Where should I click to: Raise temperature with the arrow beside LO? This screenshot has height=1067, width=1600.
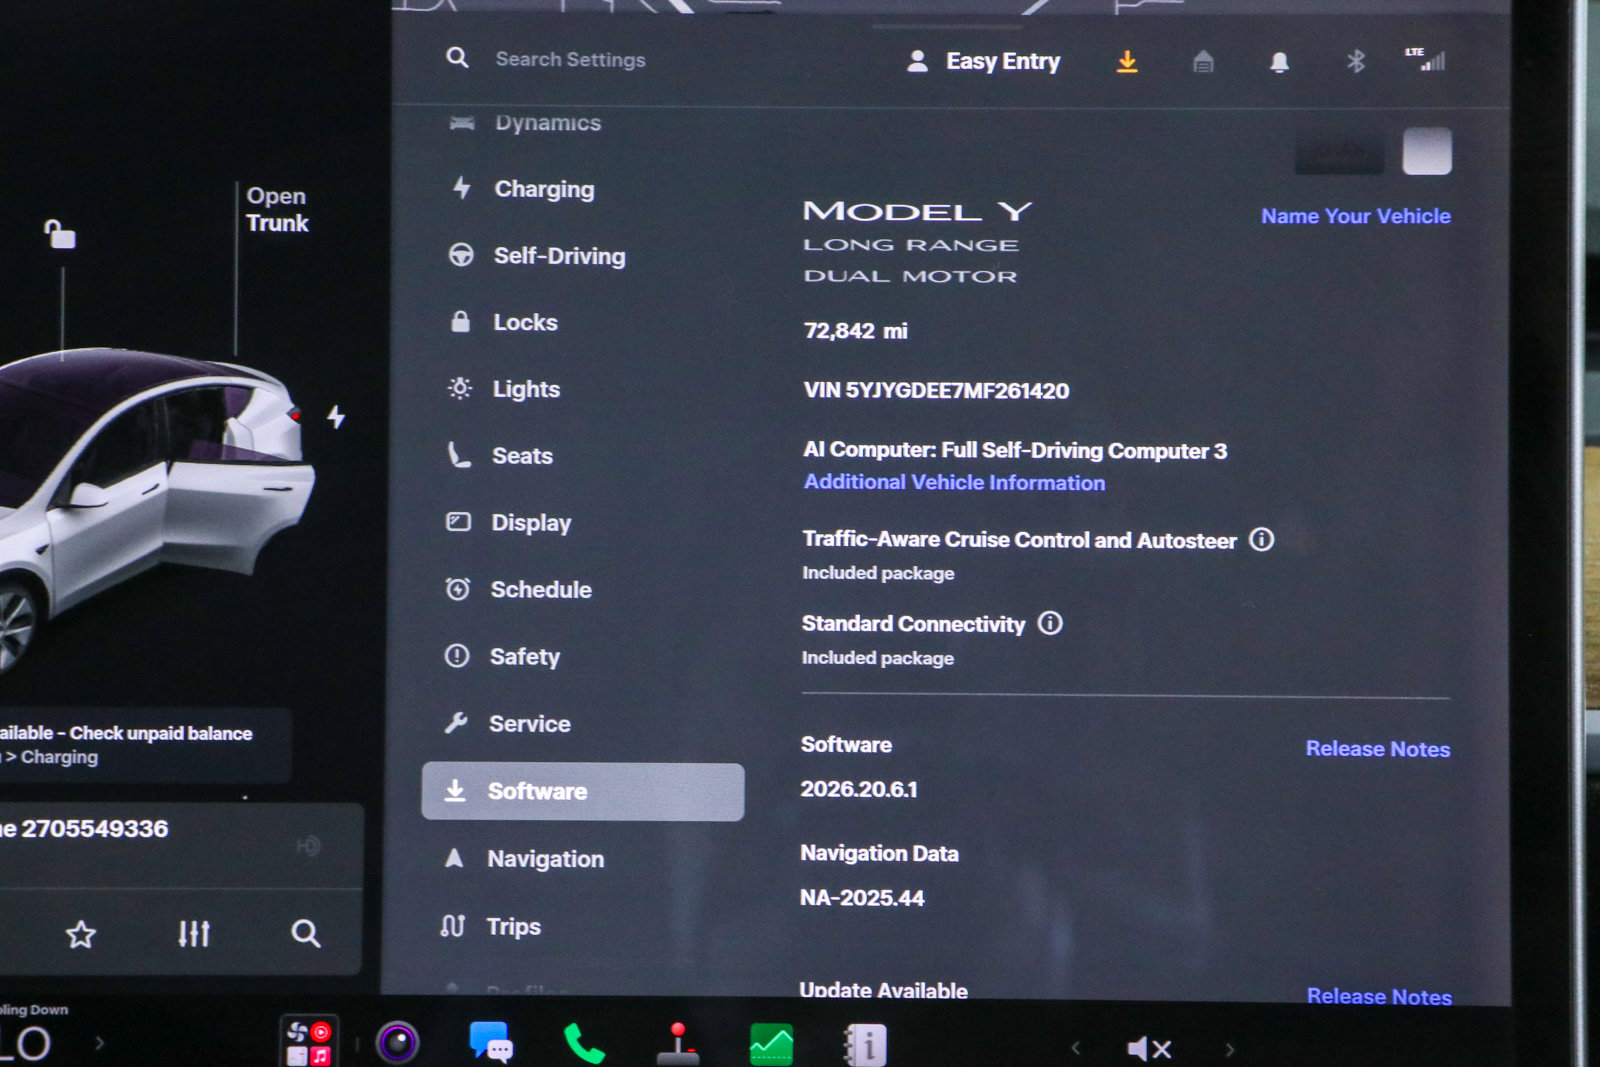pyautogui.click(x=99, y=1044)
